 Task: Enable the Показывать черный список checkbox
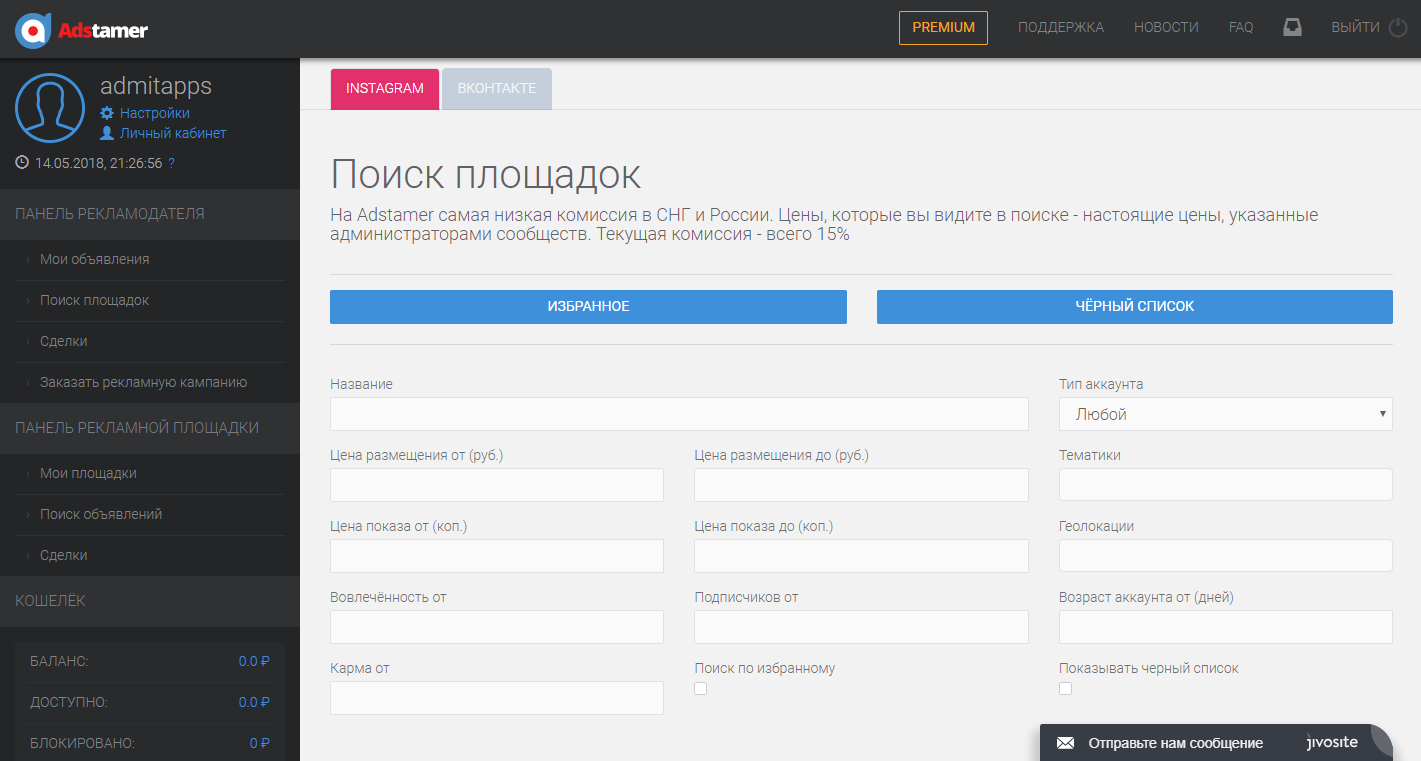(1065, 688)
